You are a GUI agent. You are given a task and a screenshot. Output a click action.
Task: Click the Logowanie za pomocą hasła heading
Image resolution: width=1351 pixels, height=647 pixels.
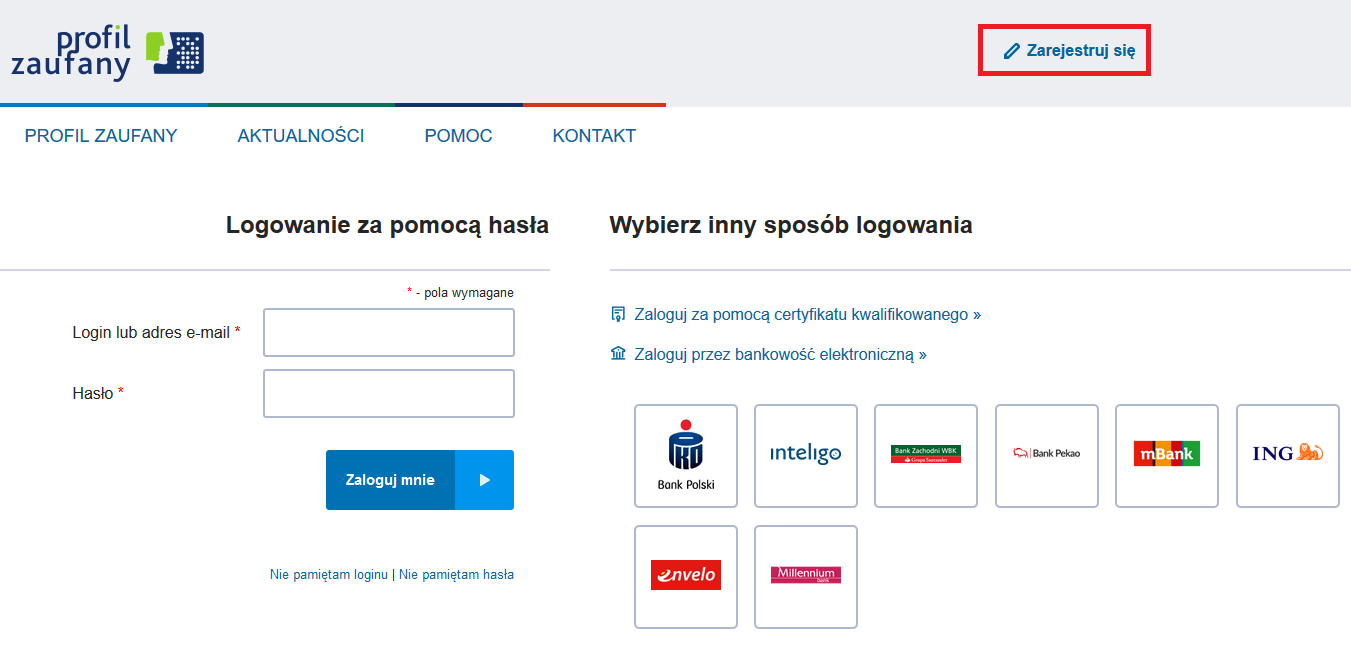tap(387, 225)
